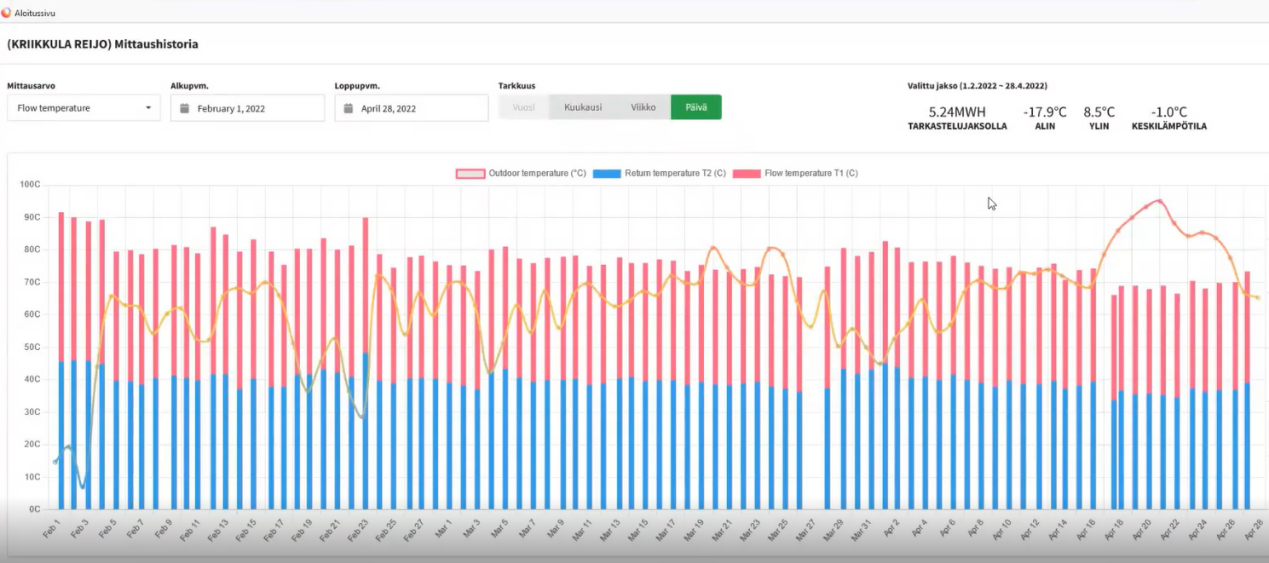Click the calendar icon in Alkupvm. field
1269x563 pixels.
184,108
